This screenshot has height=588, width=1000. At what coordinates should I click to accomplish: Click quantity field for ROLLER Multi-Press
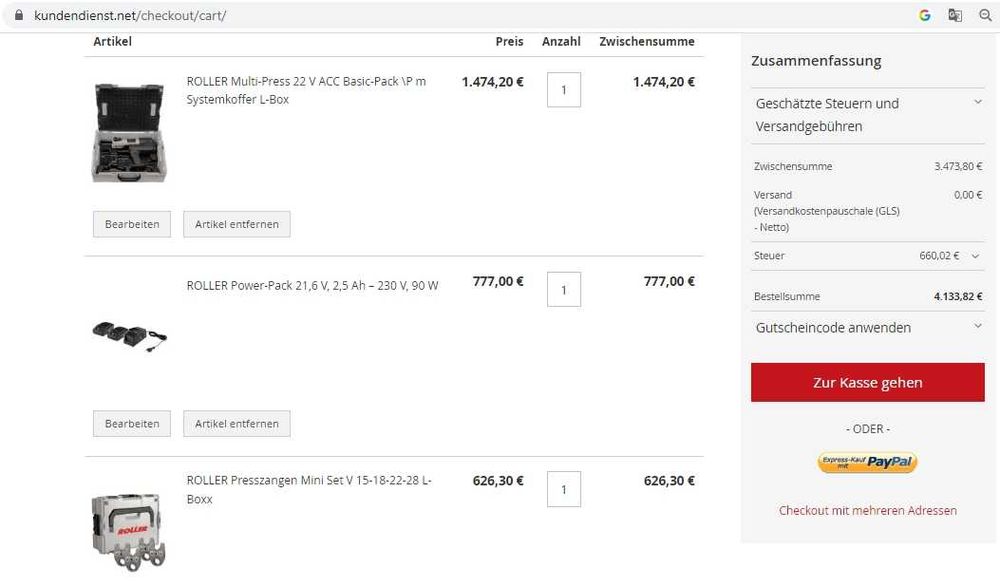tap(564, 90)
